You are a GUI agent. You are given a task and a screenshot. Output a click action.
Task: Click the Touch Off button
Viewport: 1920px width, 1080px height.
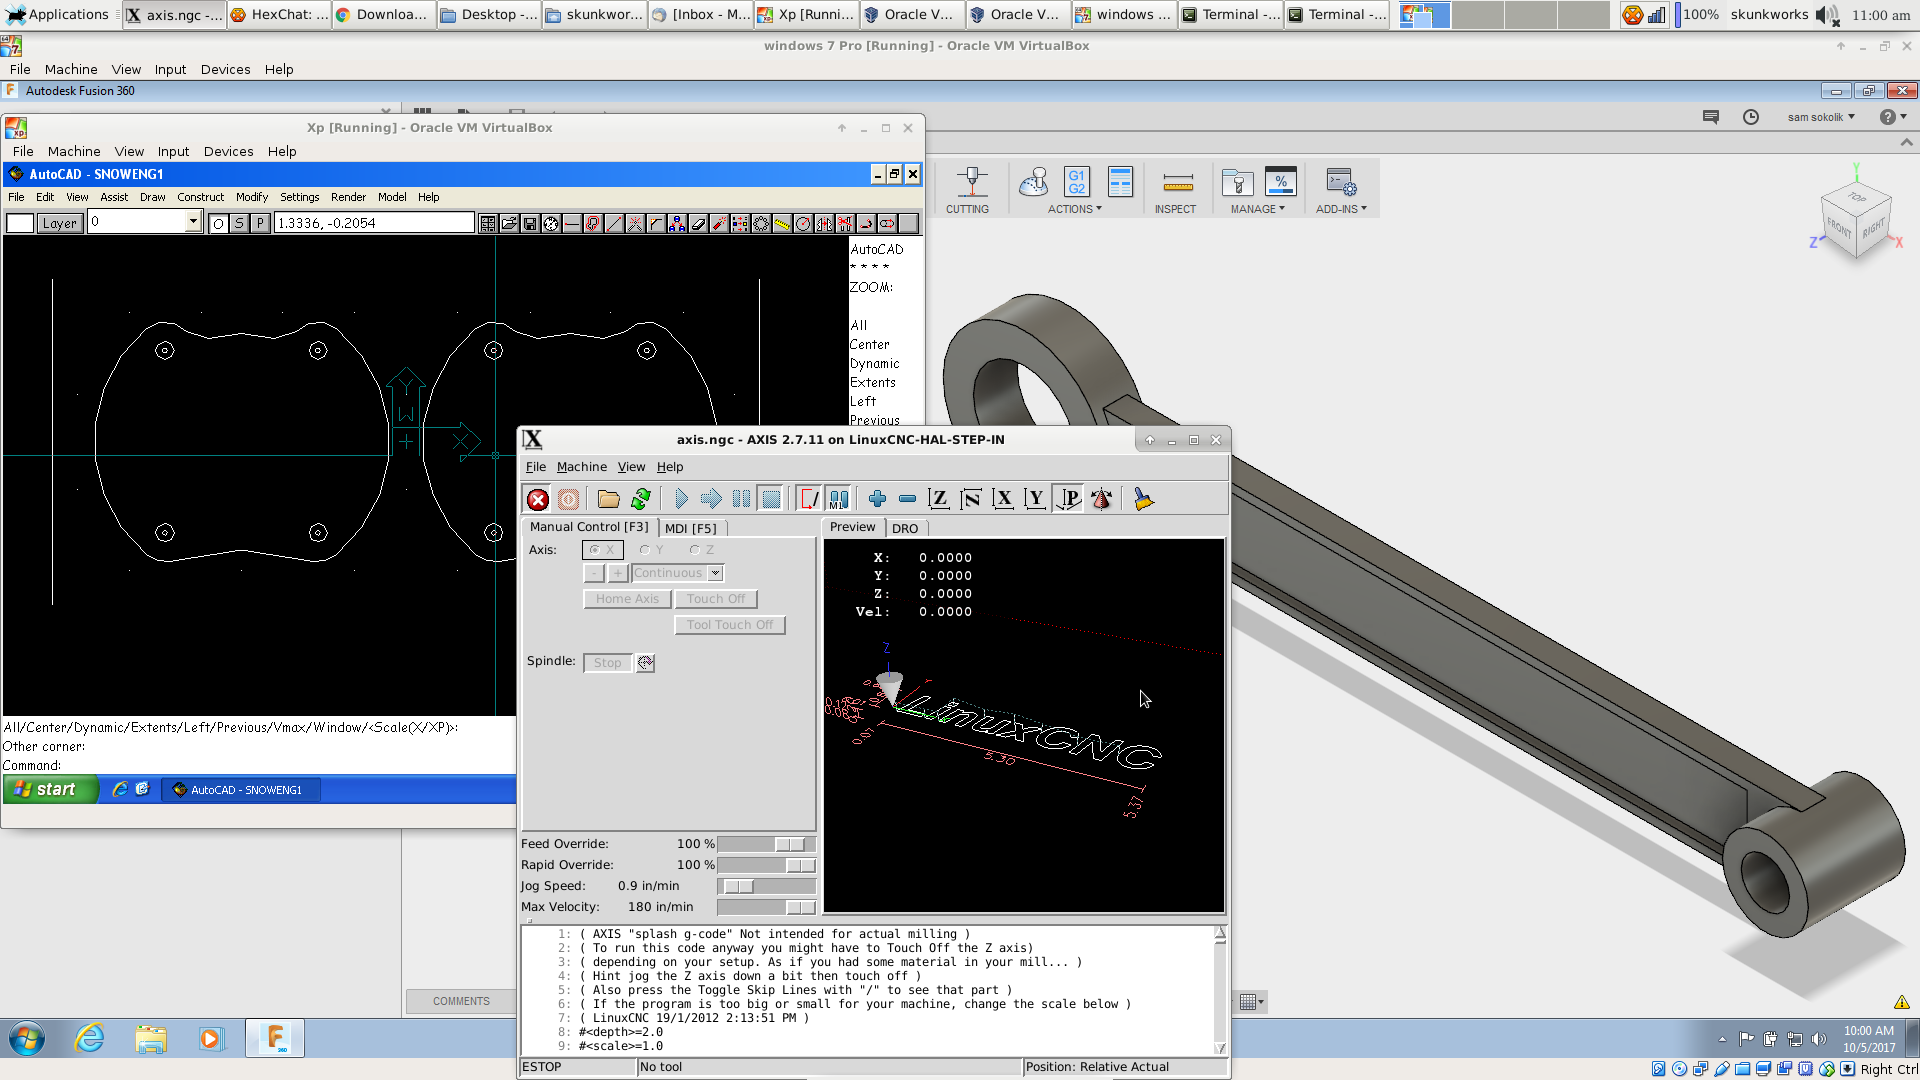(x=716, y=599)
